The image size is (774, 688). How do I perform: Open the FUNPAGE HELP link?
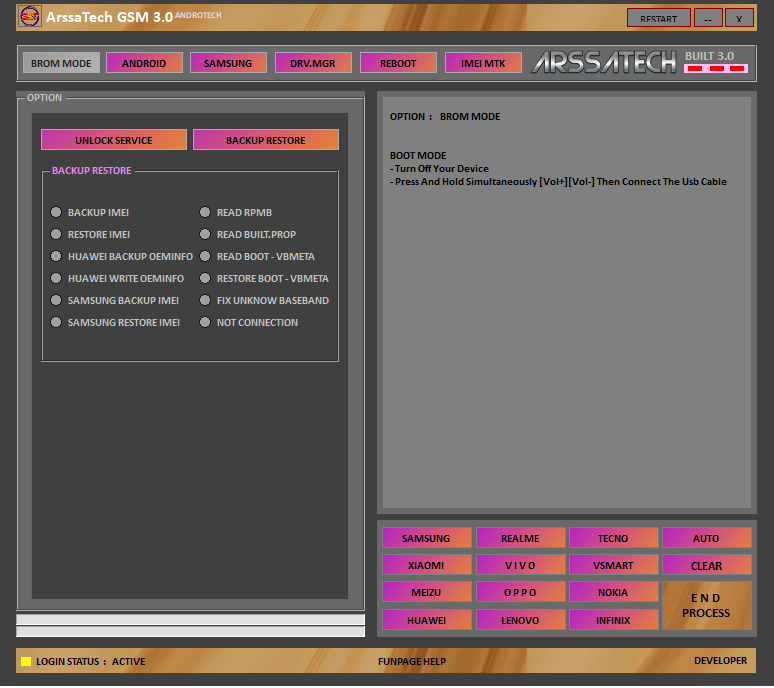[412, 661]
